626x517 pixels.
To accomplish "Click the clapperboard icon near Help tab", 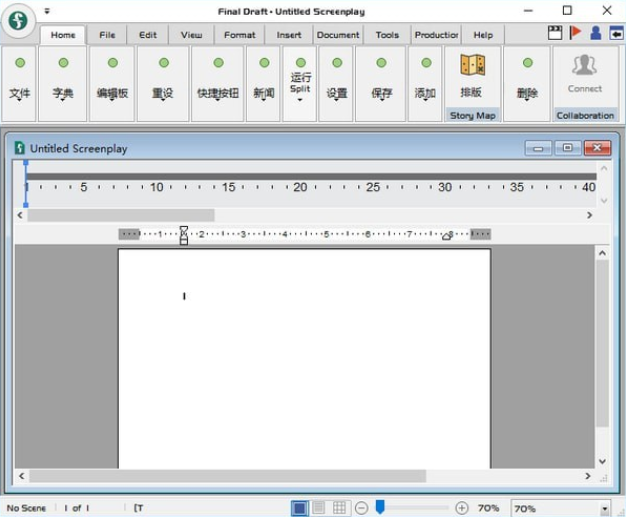I will [x=555, y=33].
